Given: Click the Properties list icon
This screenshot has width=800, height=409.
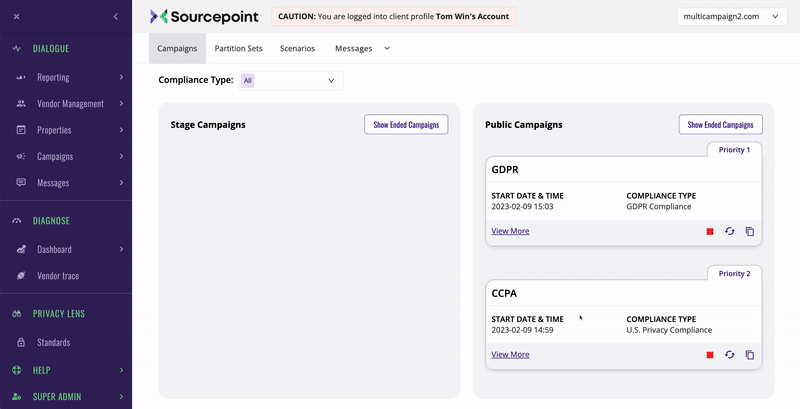Looking at the screenshot, I should [x=21, y=130].
